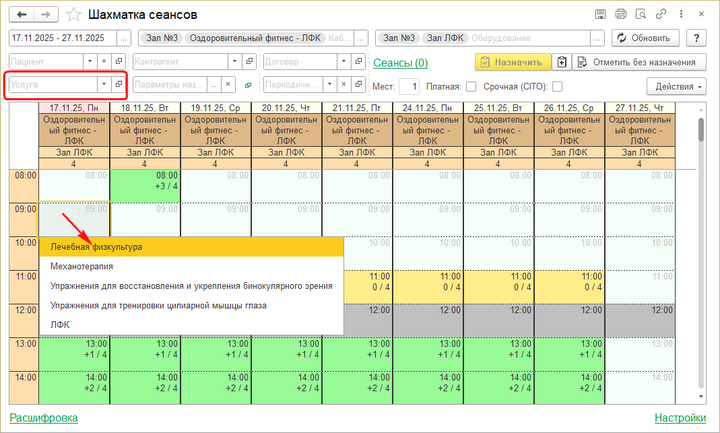Open the Пациент field's form icon
This screenshot has height=433, width=720.
click(118, 61)
